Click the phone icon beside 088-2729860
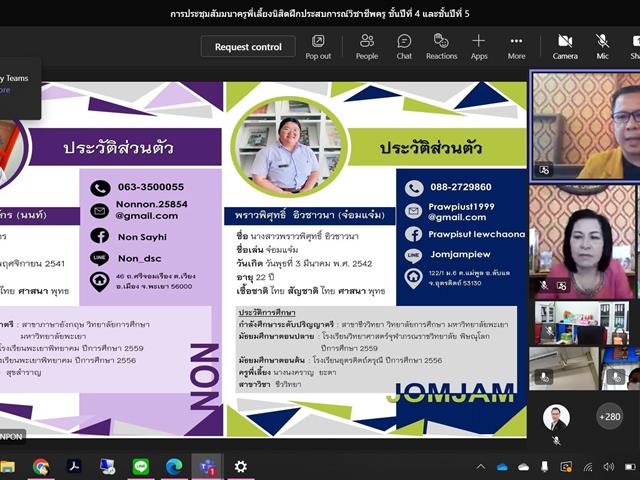Image resolution: width=640 pixels, height=480 pixels. coord(413,188)
